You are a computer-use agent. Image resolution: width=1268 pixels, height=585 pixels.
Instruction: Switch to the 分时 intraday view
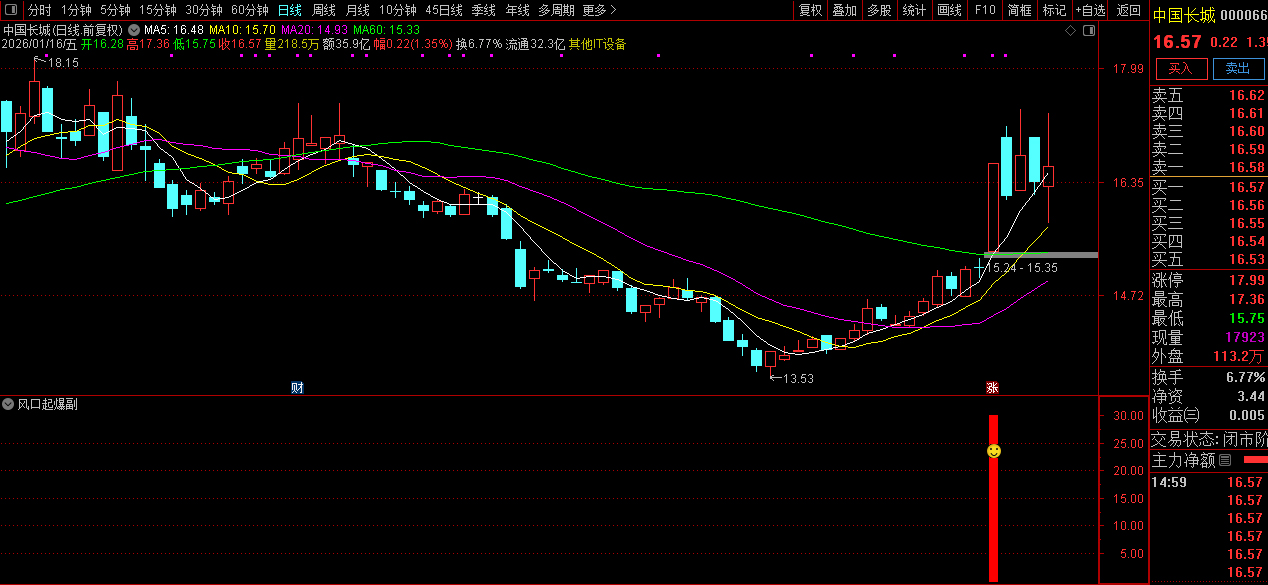coord(39,10)
